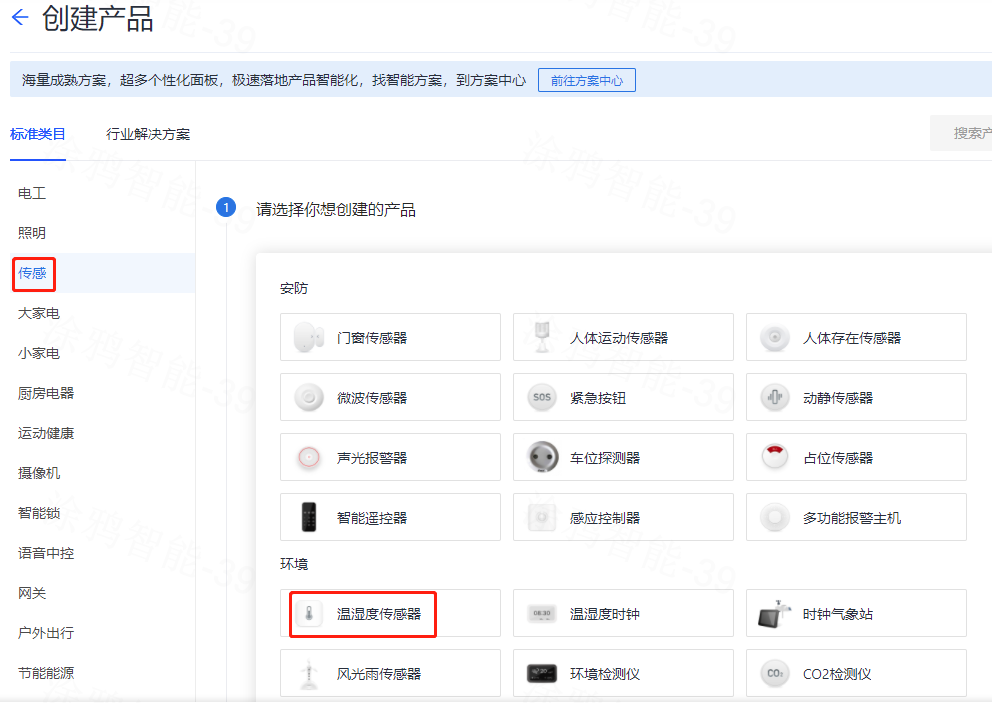Select the 温湿度传感器 thermometer icon
The height and width of the screenshot is (703, 992).
[x=309, y=614]
